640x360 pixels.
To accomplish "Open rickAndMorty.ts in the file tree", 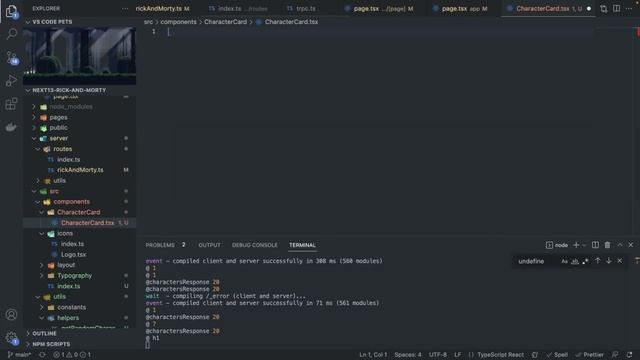I will (x=80, y=170).
